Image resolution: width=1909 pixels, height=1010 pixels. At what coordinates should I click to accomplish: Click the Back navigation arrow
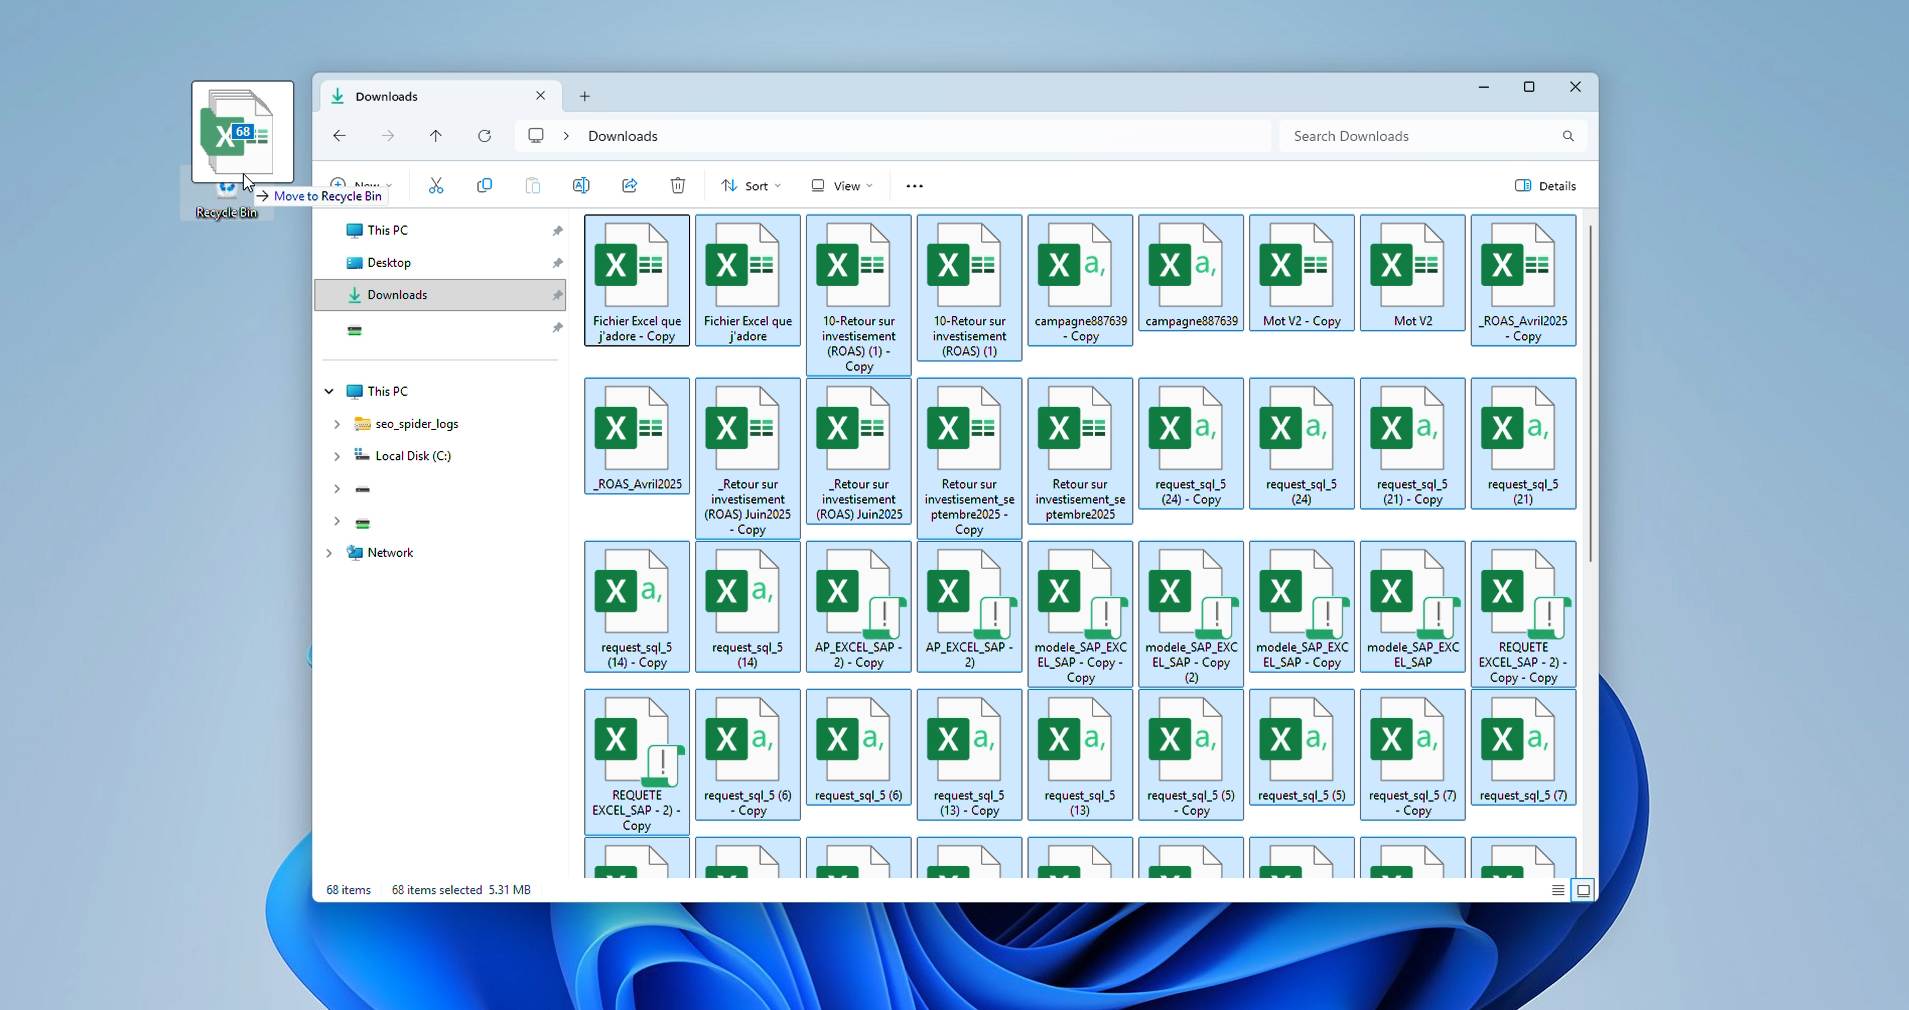(x=339, y=136)
